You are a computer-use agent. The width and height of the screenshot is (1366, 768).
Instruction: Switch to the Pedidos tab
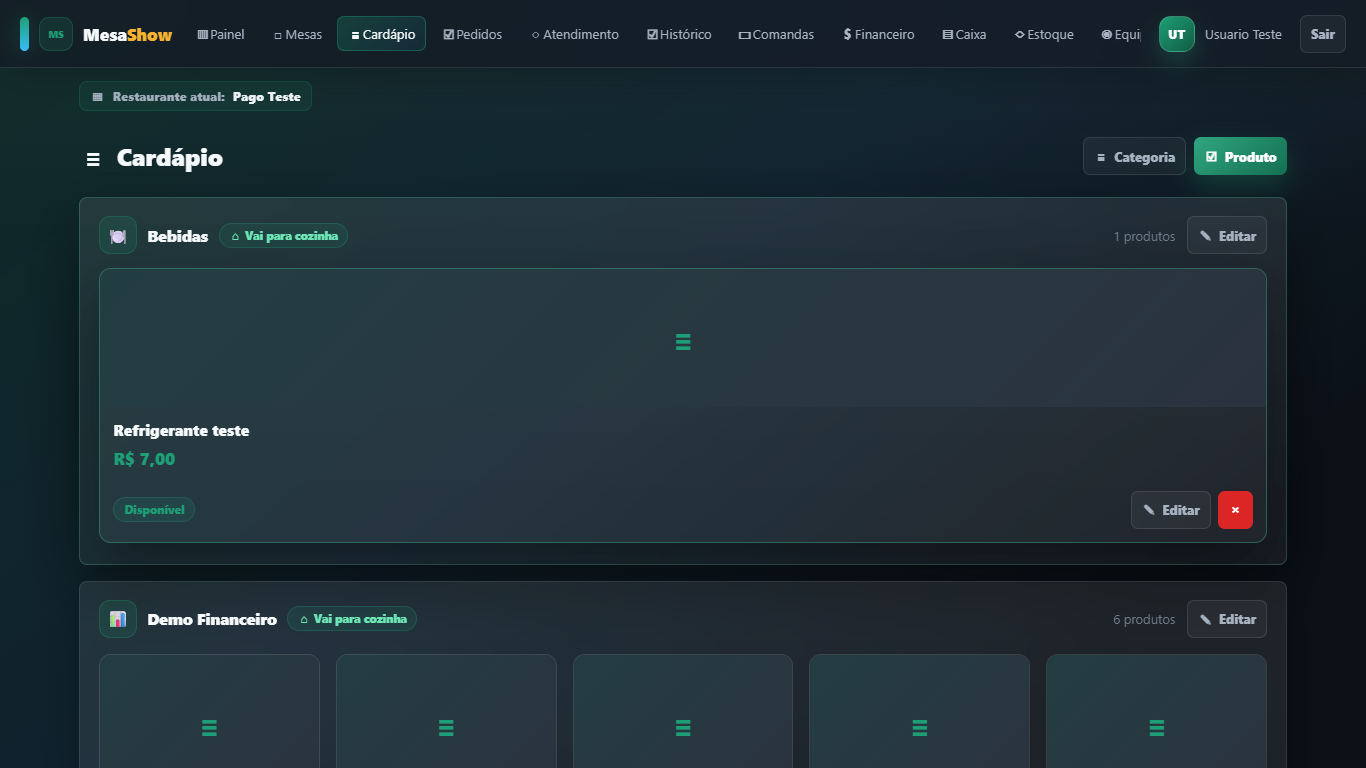pos(473,34)
